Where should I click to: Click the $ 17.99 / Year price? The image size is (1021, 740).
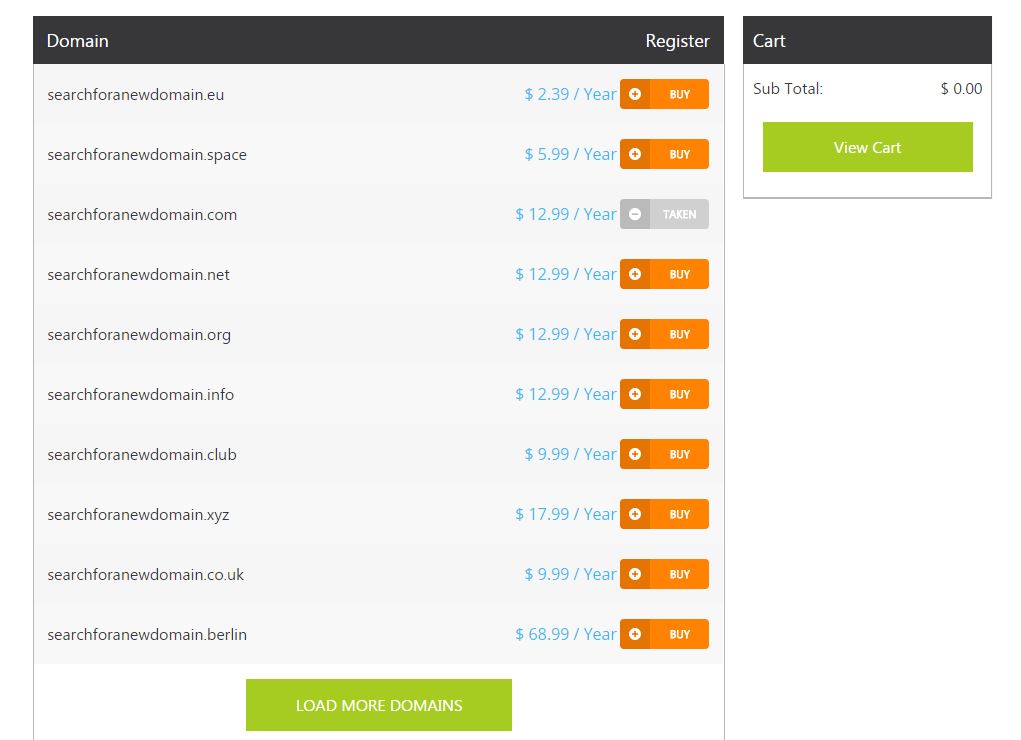[566, 514]
